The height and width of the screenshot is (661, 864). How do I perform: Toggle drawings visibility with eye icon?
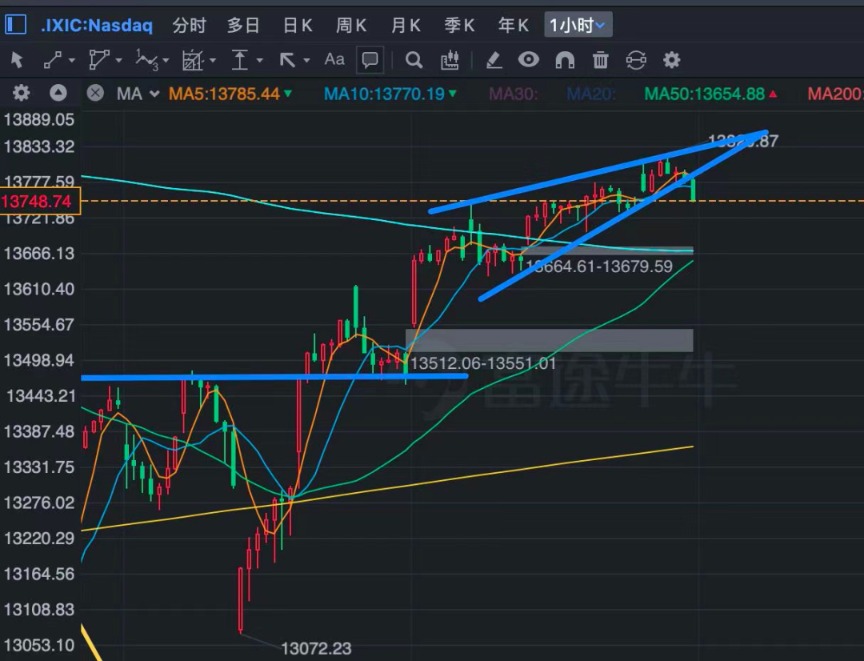(x=528, y=59)
